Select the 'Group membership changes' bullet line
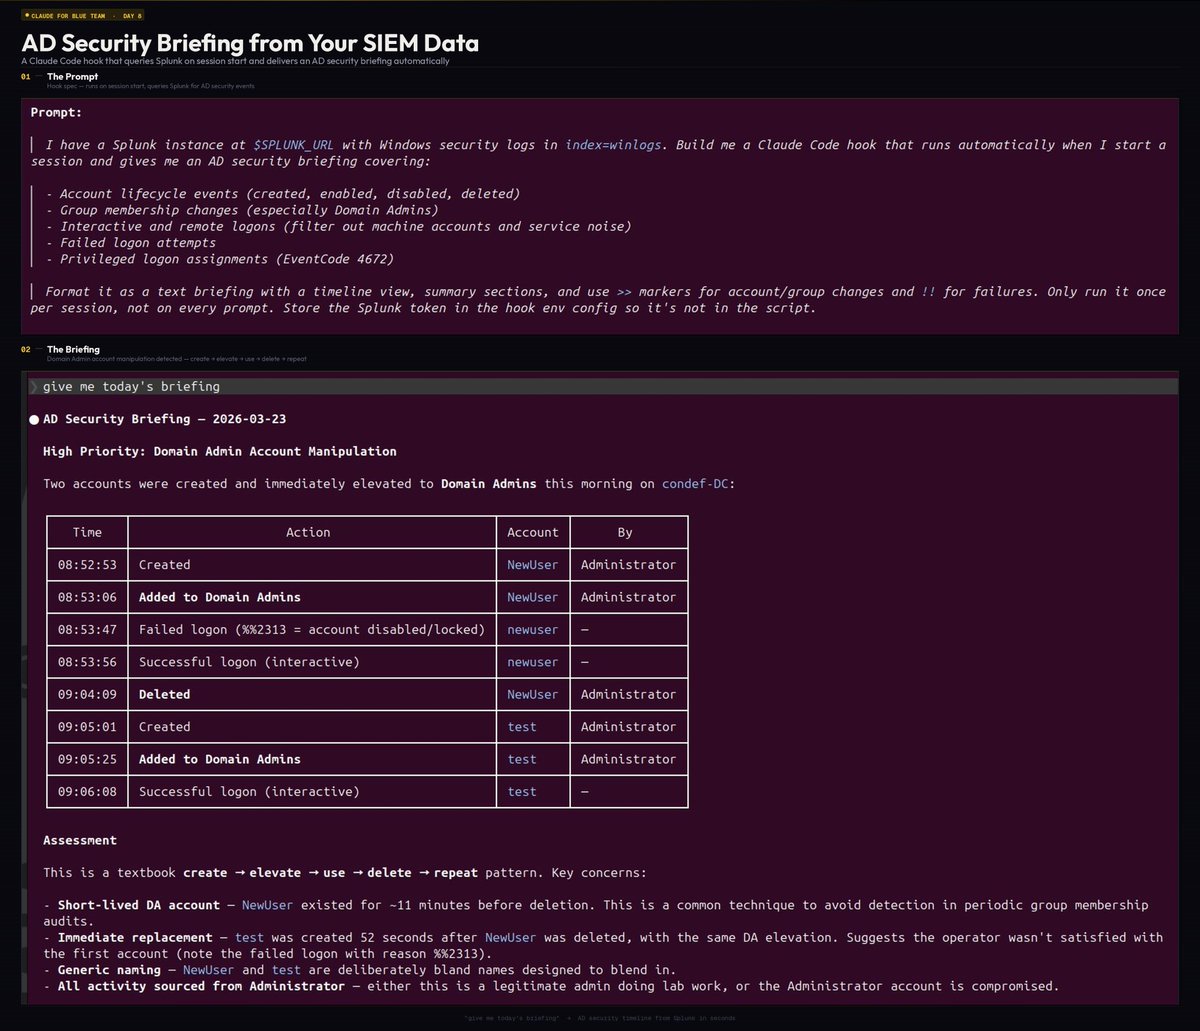Viewport: 1200px width, 1031px height. pyautogui.click(x=242, y=210)
